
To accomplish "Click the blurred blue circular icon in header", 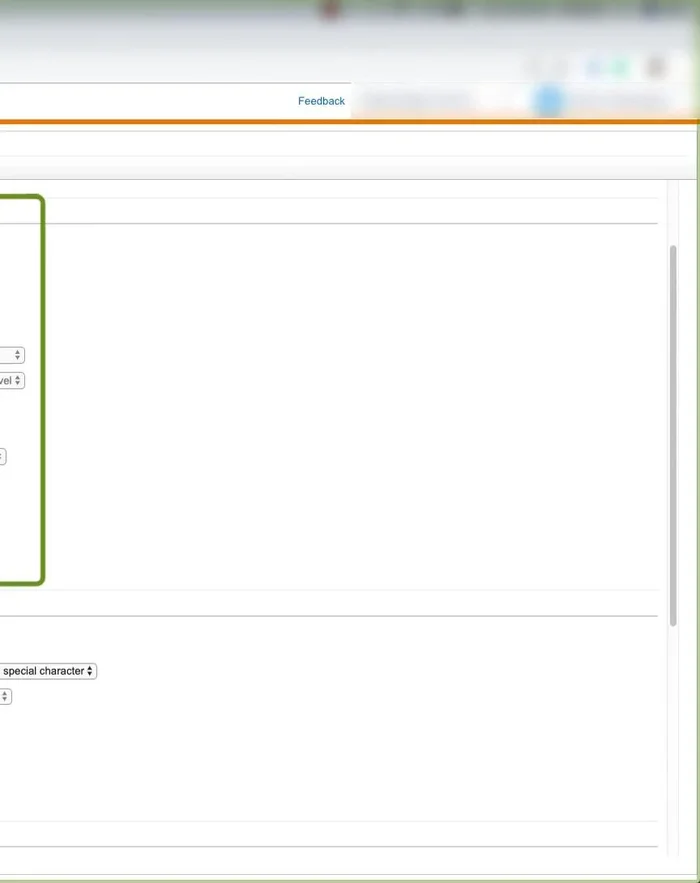I will tap(548, 101).
